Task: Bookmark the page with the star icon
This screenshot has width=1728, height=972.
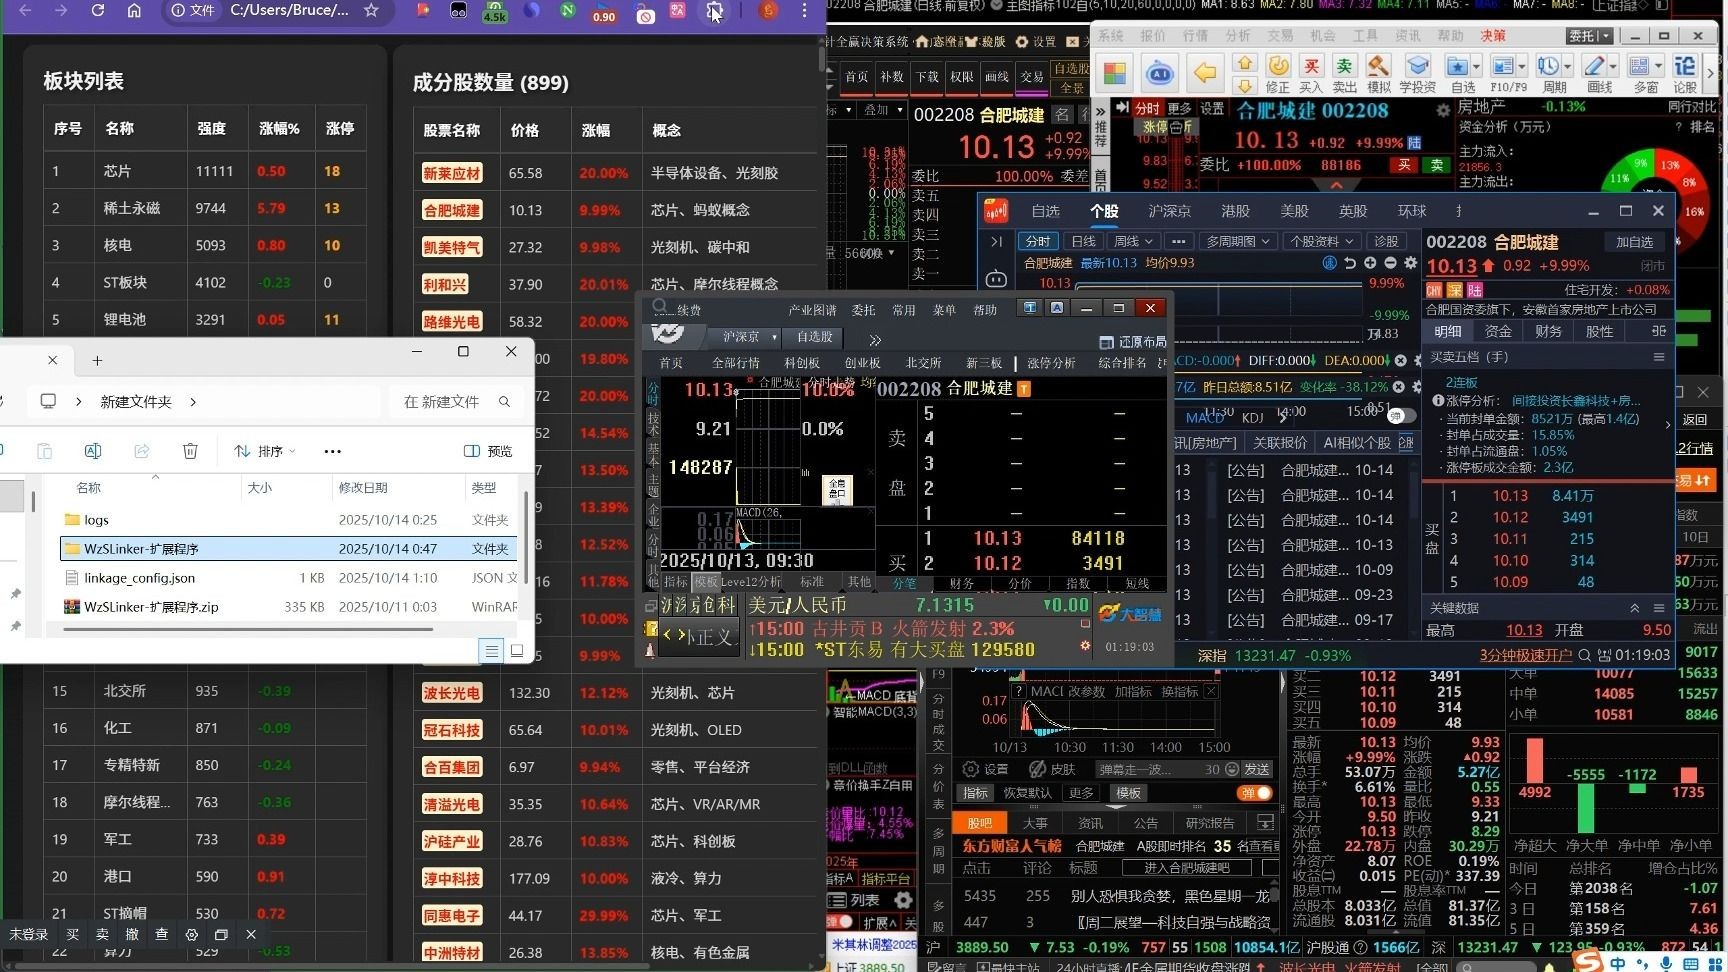Action: [371, 10]
